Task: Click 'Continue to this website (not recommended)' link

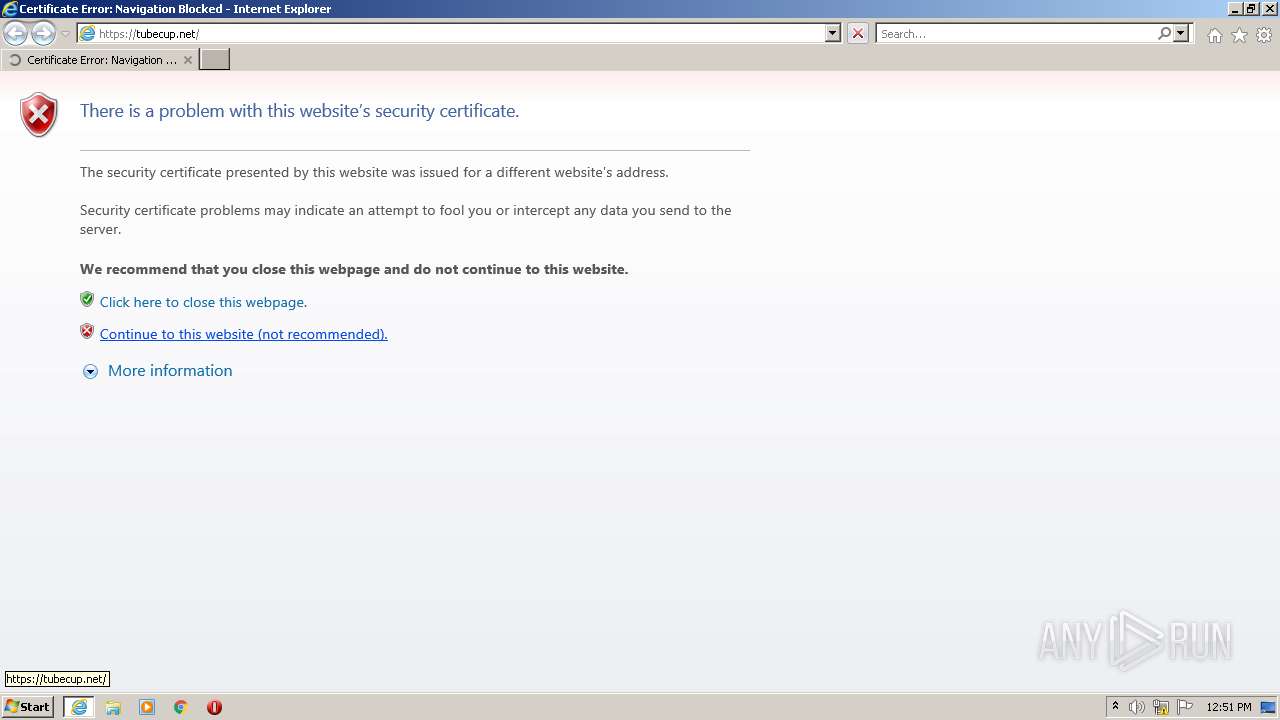Action: 243,334
